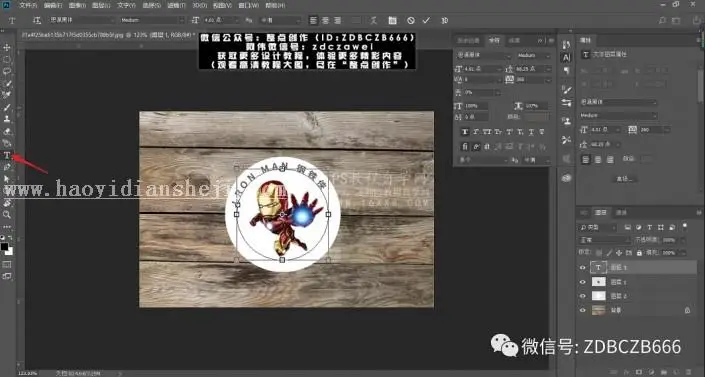The image size is (705, 377).
Task: Toggle Lock All padlock in Layers panel
Action: (x=639, y=253)
